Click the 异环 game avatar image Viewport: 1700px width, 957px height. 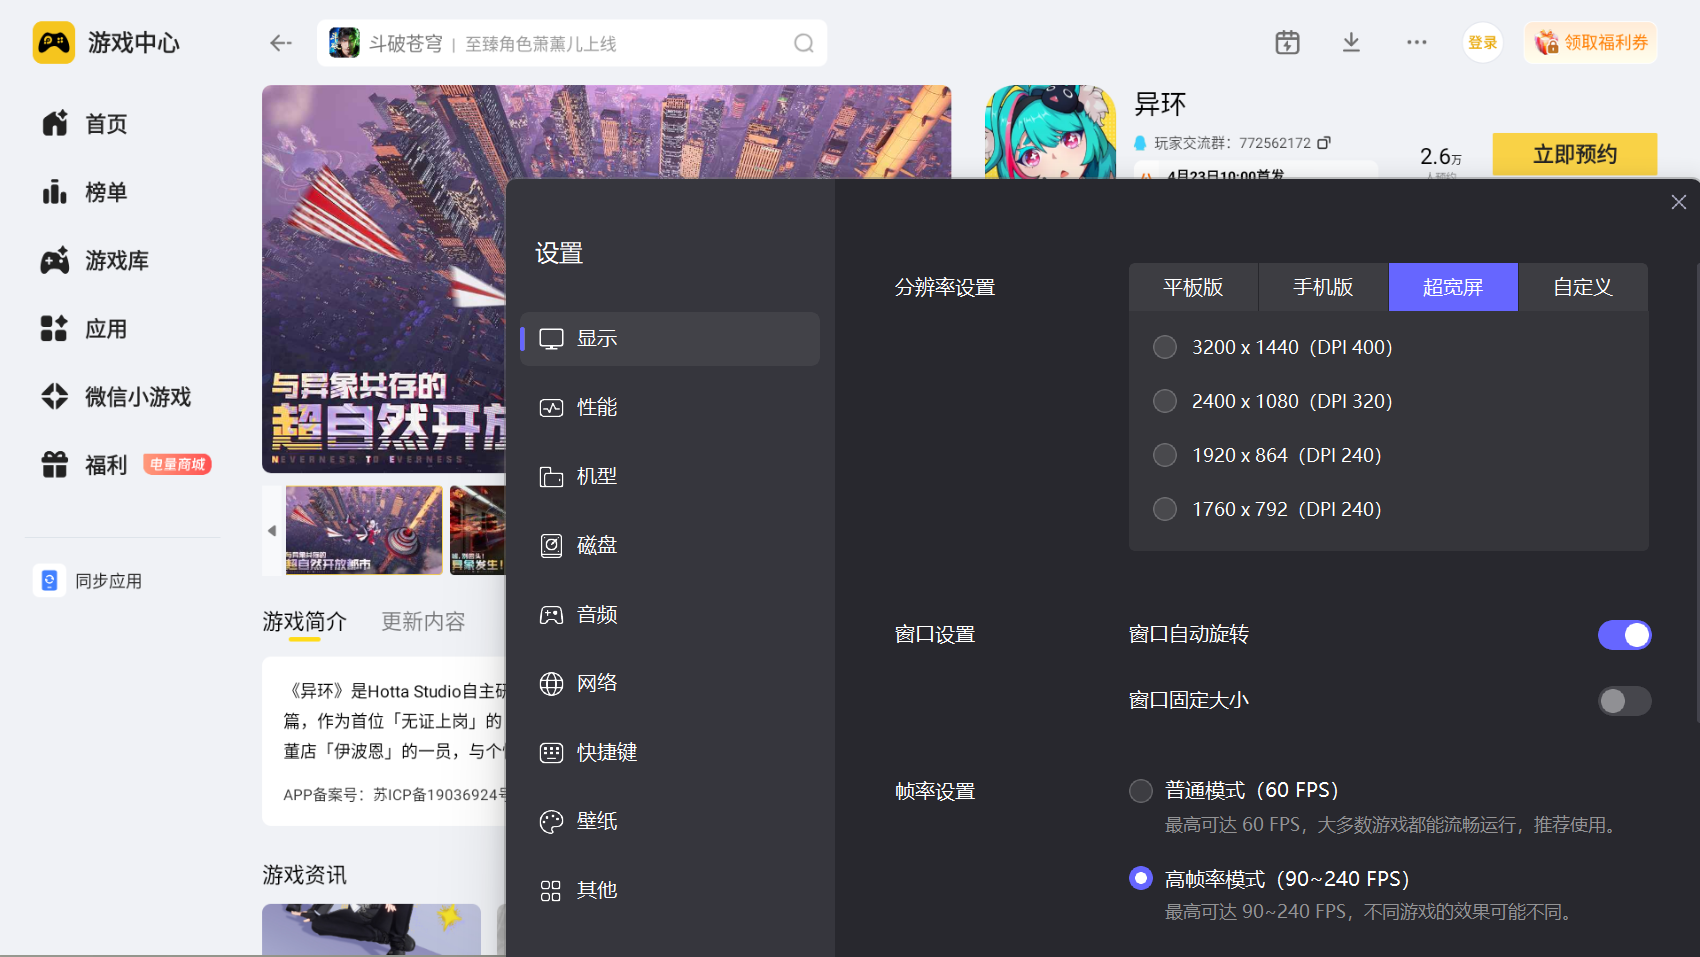click(x=1050, y=132)
